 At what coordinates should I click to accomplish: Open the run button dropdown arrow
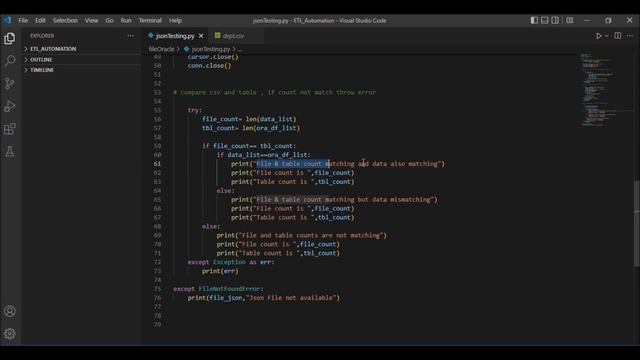(x=607, y=36)
